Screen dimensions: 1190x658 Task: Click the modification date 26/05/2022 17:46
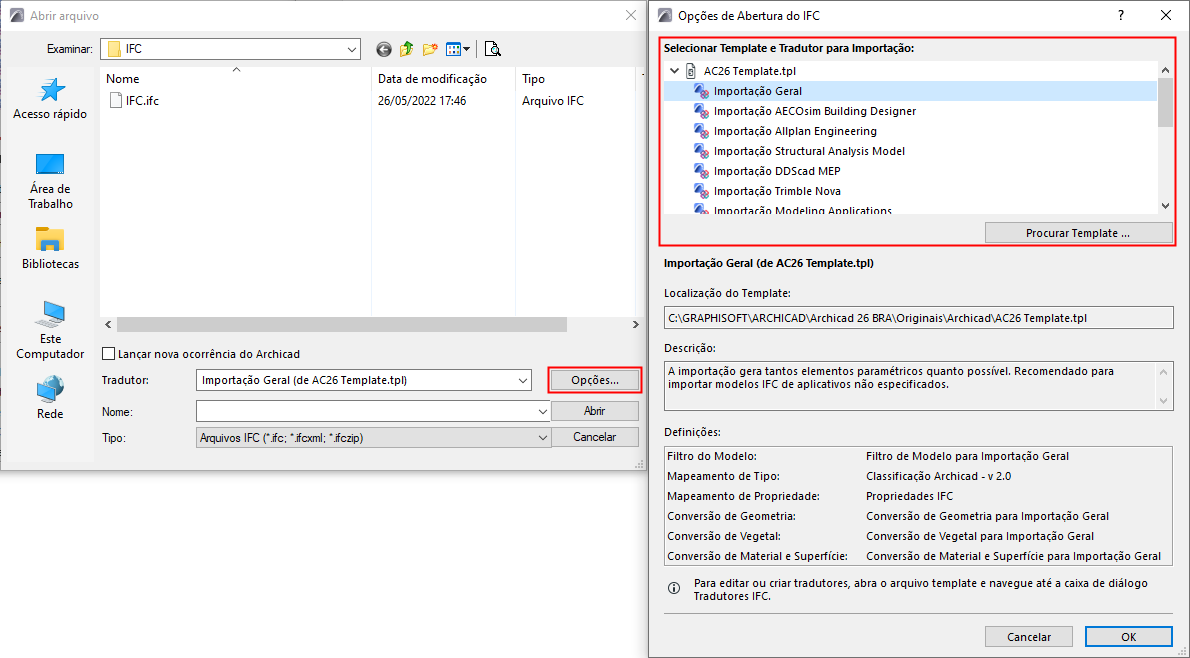click(x=422, y=100)
